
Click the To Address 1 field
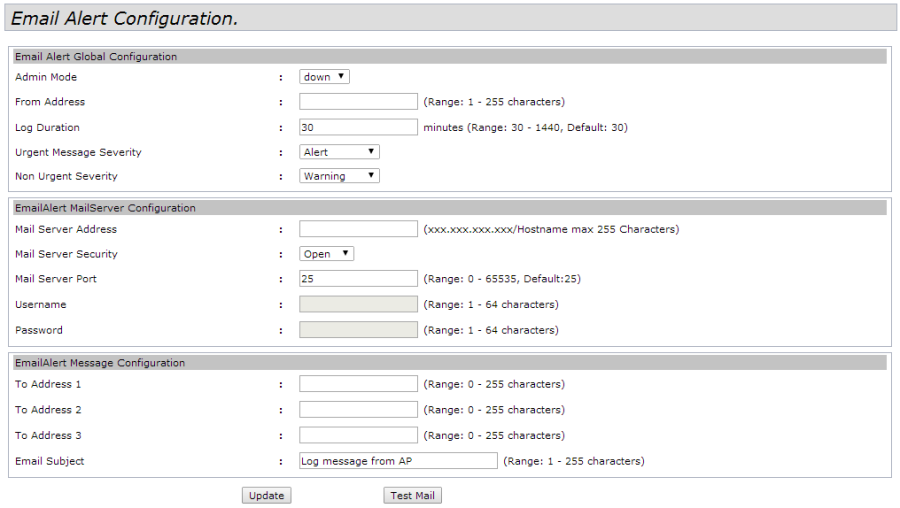358,384
